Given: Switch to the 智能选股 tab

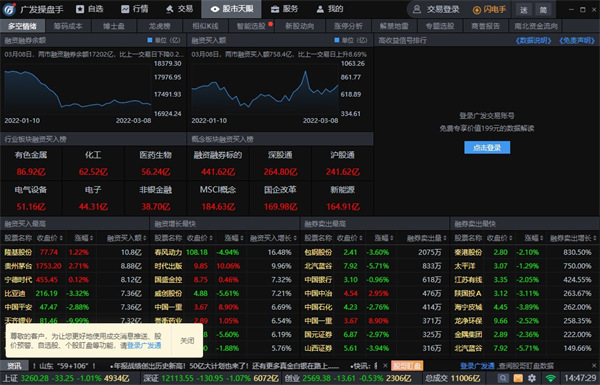Looking at the screenshot, I should (x=251, y=26).
